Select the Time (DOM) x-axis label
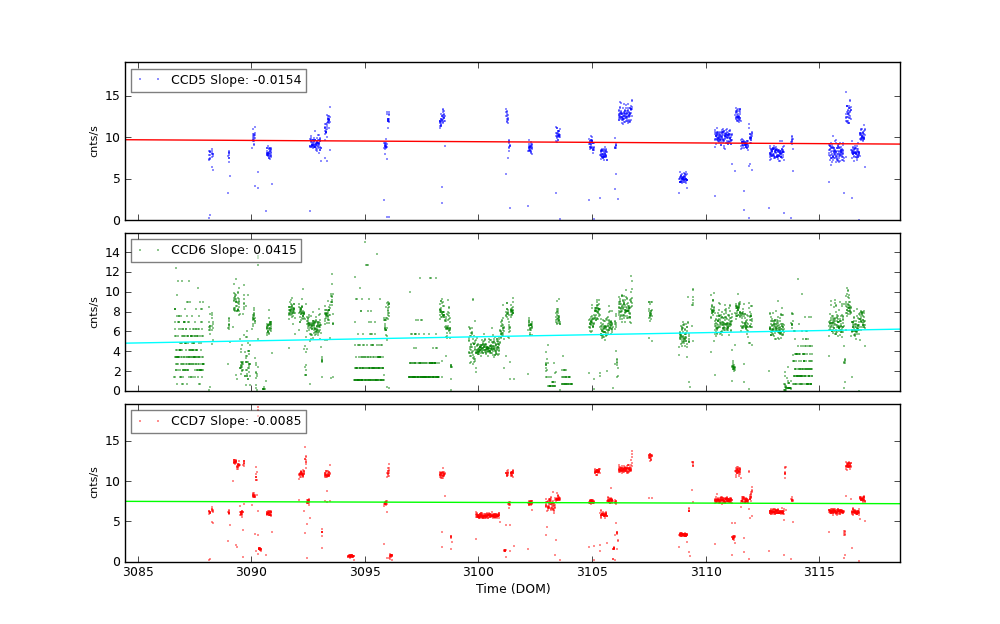This screenshot has width=1000, height=624. 512,589
